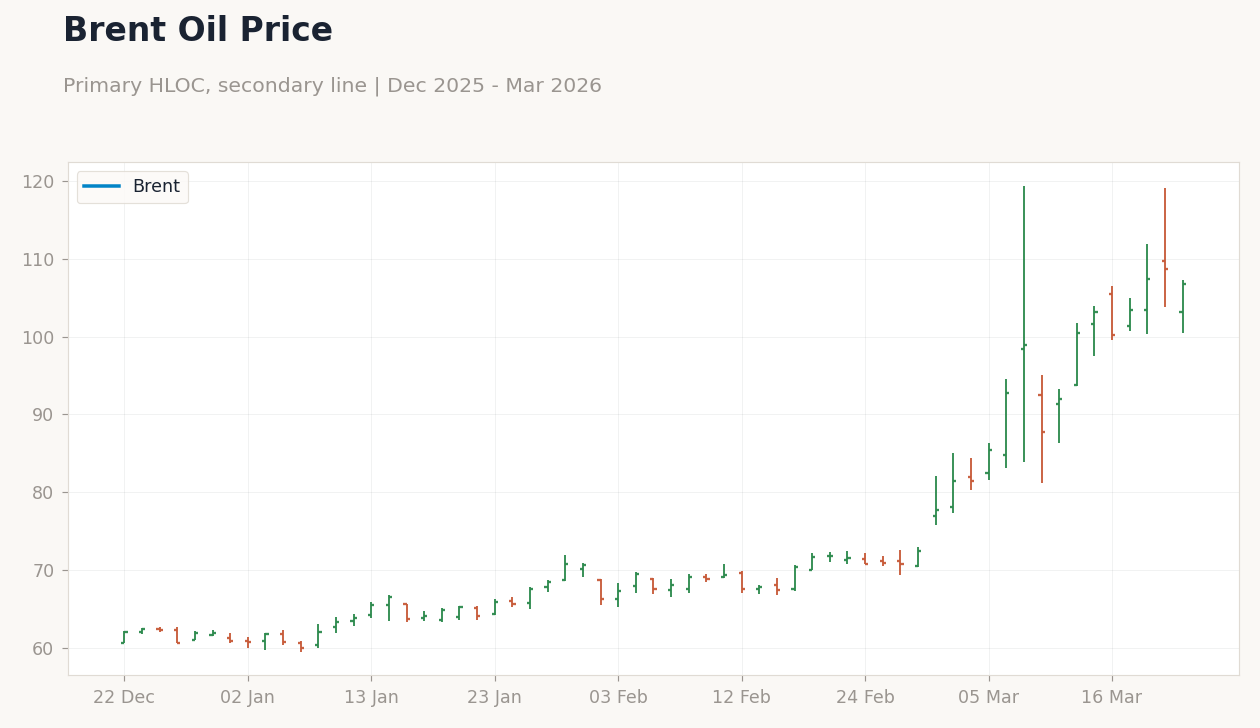Click the x-axis label 13 Jan
The width and height of the screenshot is (1260, 728).
pos(371,698)
